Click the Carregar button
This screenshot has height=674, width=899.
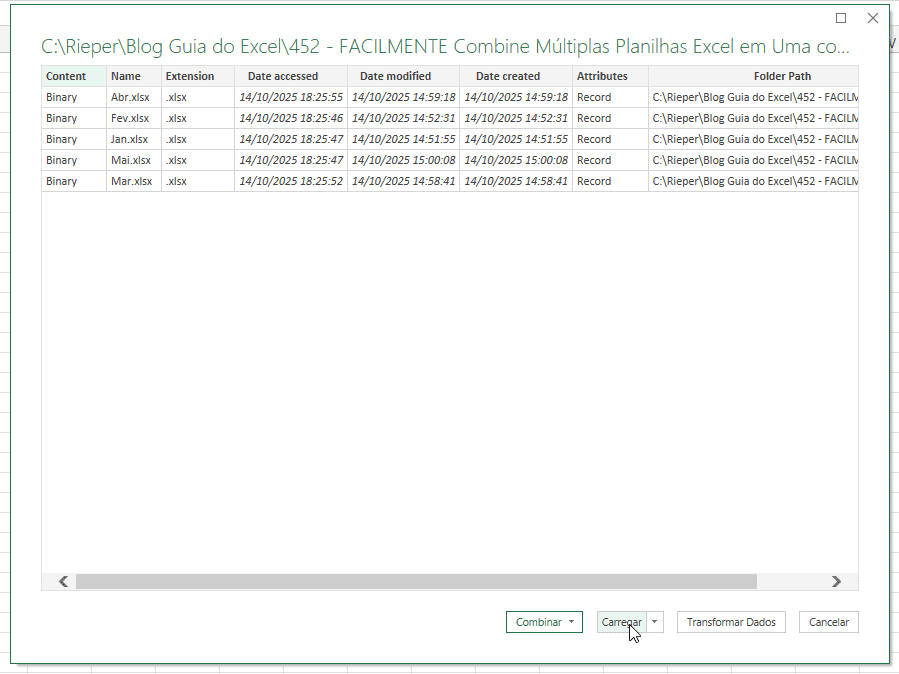(x=621, y=622)
